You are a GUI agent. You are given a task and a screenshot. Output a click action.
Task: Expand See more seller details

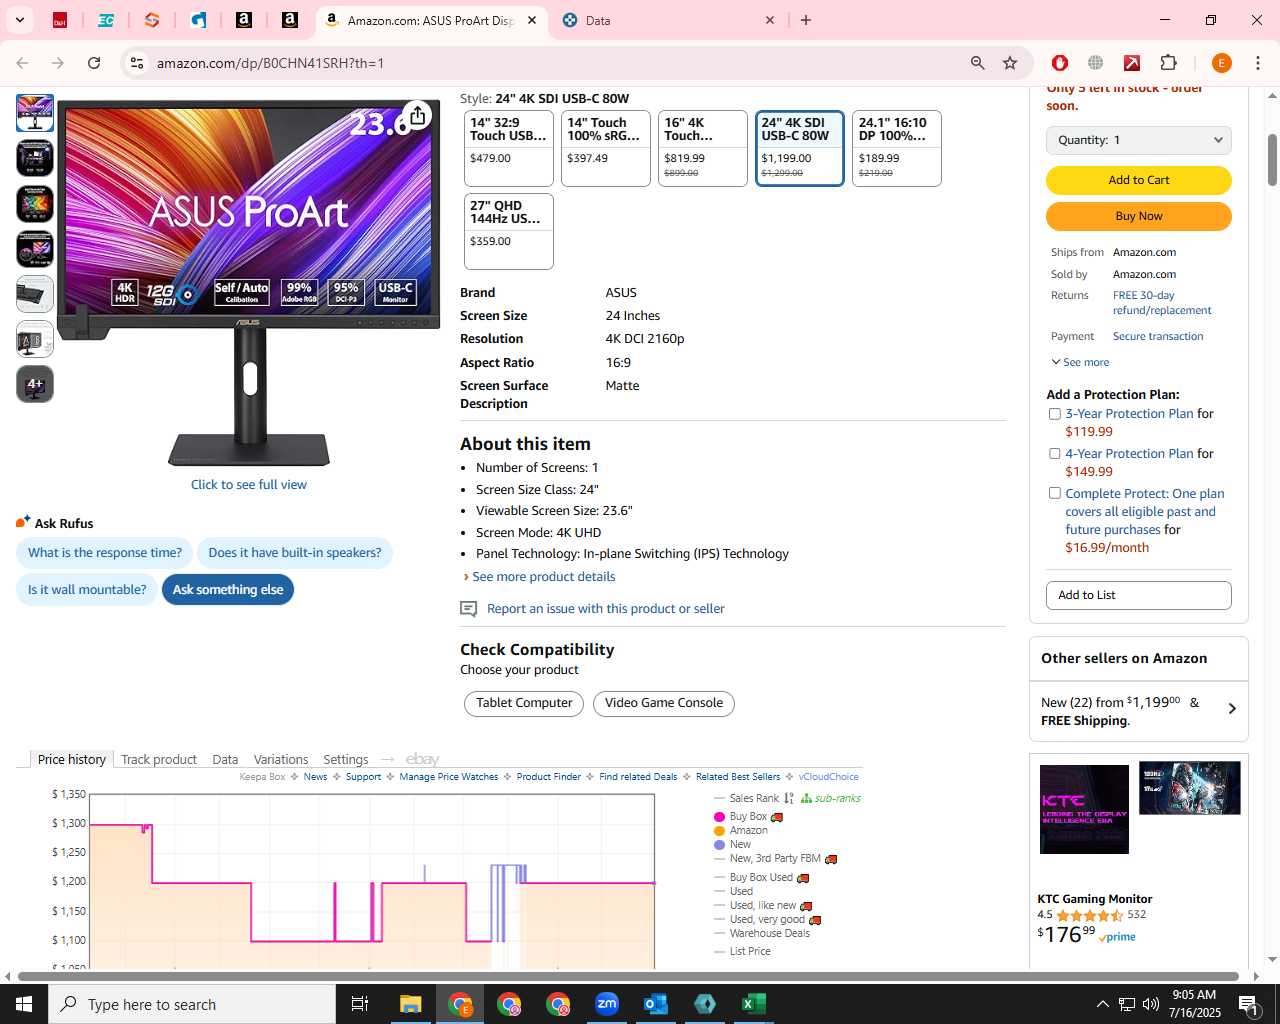click(1080, 362)
